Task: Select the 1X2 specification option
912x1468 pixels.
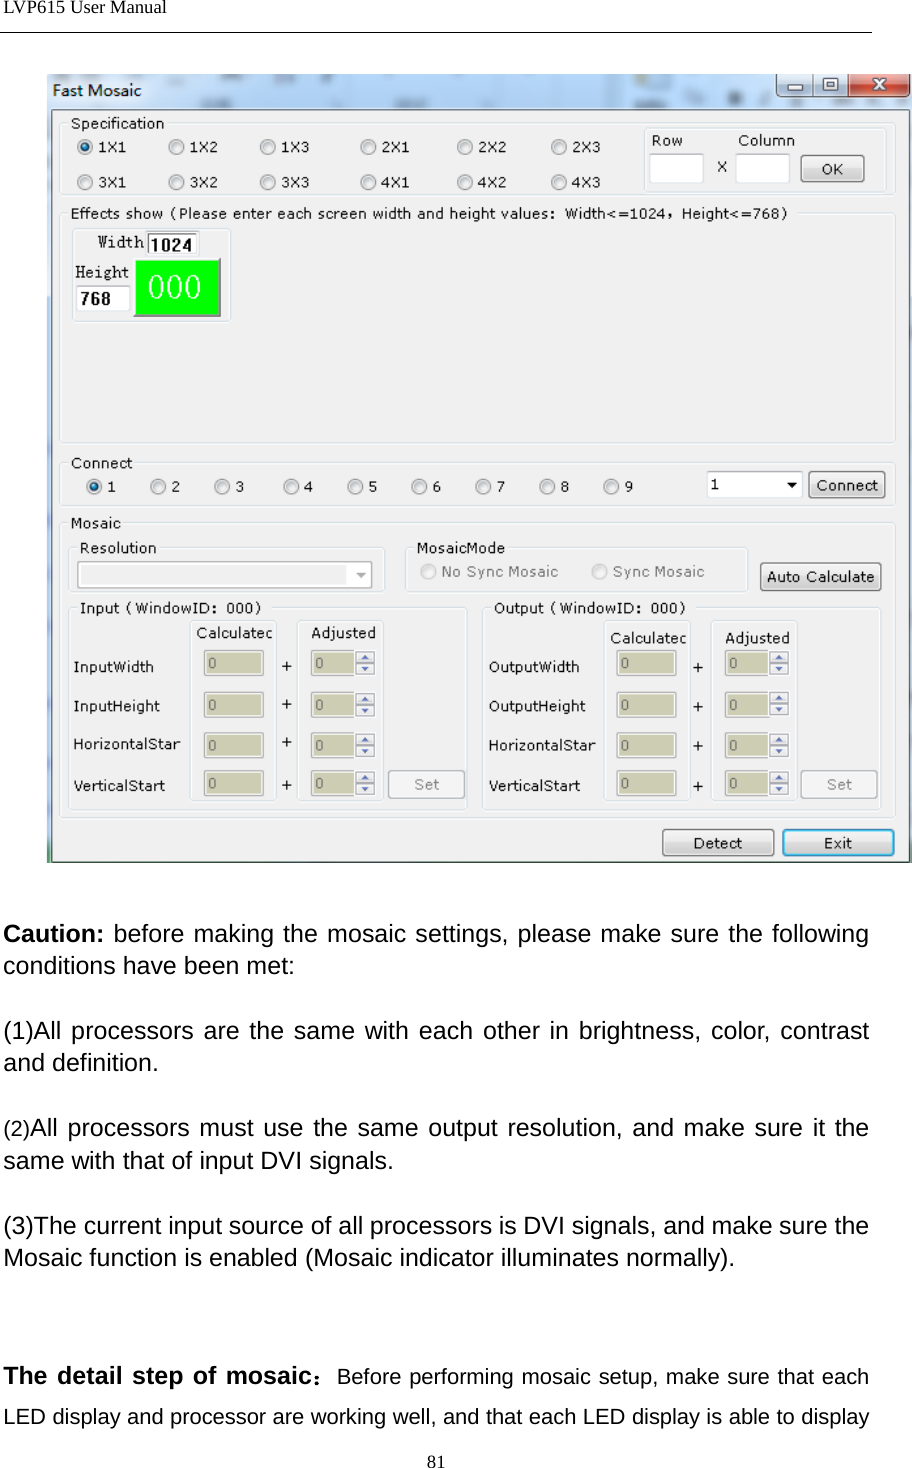Action: [x=176, y=147]
